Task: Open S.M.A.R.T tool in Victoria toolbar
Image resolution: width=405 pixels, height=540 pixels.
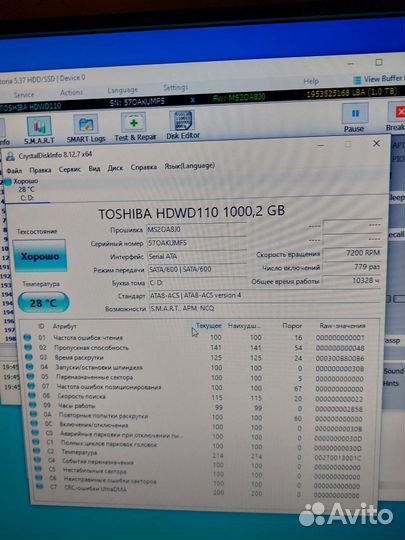Action: [39, 130]
